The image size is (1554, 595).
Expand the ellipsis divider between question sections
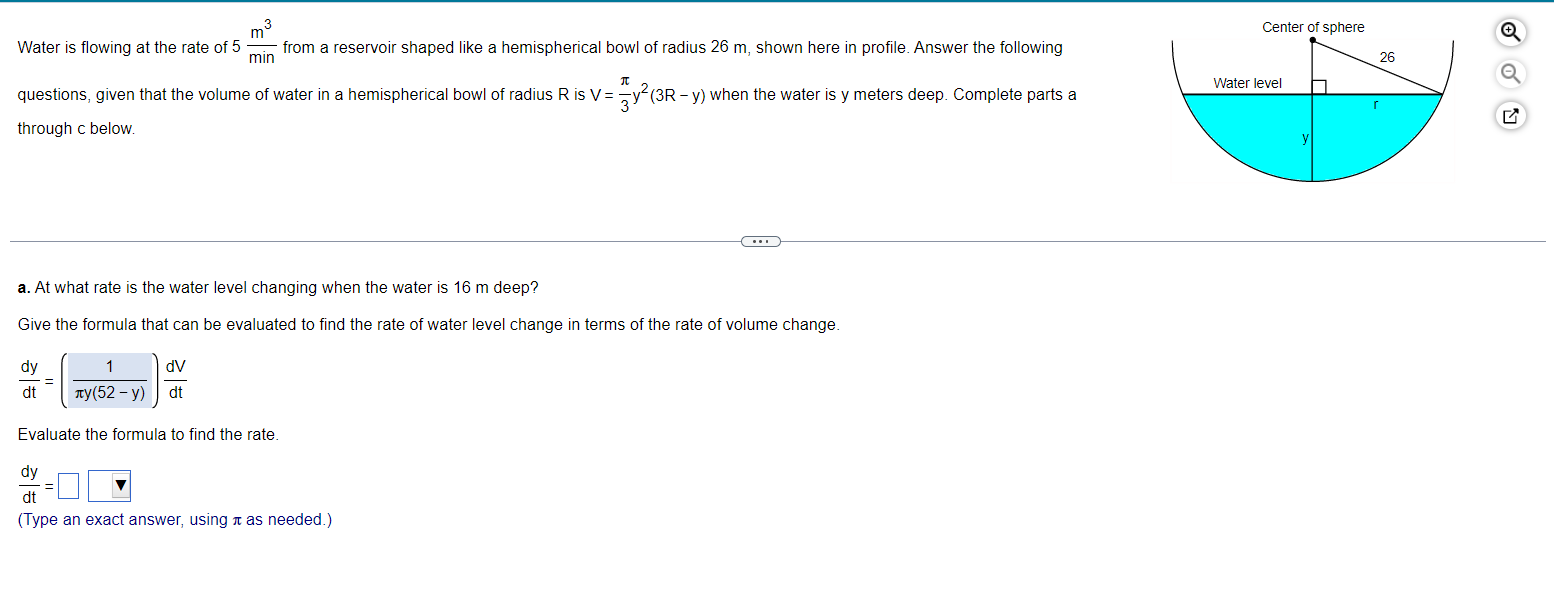pyautogui.click(x=761, y=241)
